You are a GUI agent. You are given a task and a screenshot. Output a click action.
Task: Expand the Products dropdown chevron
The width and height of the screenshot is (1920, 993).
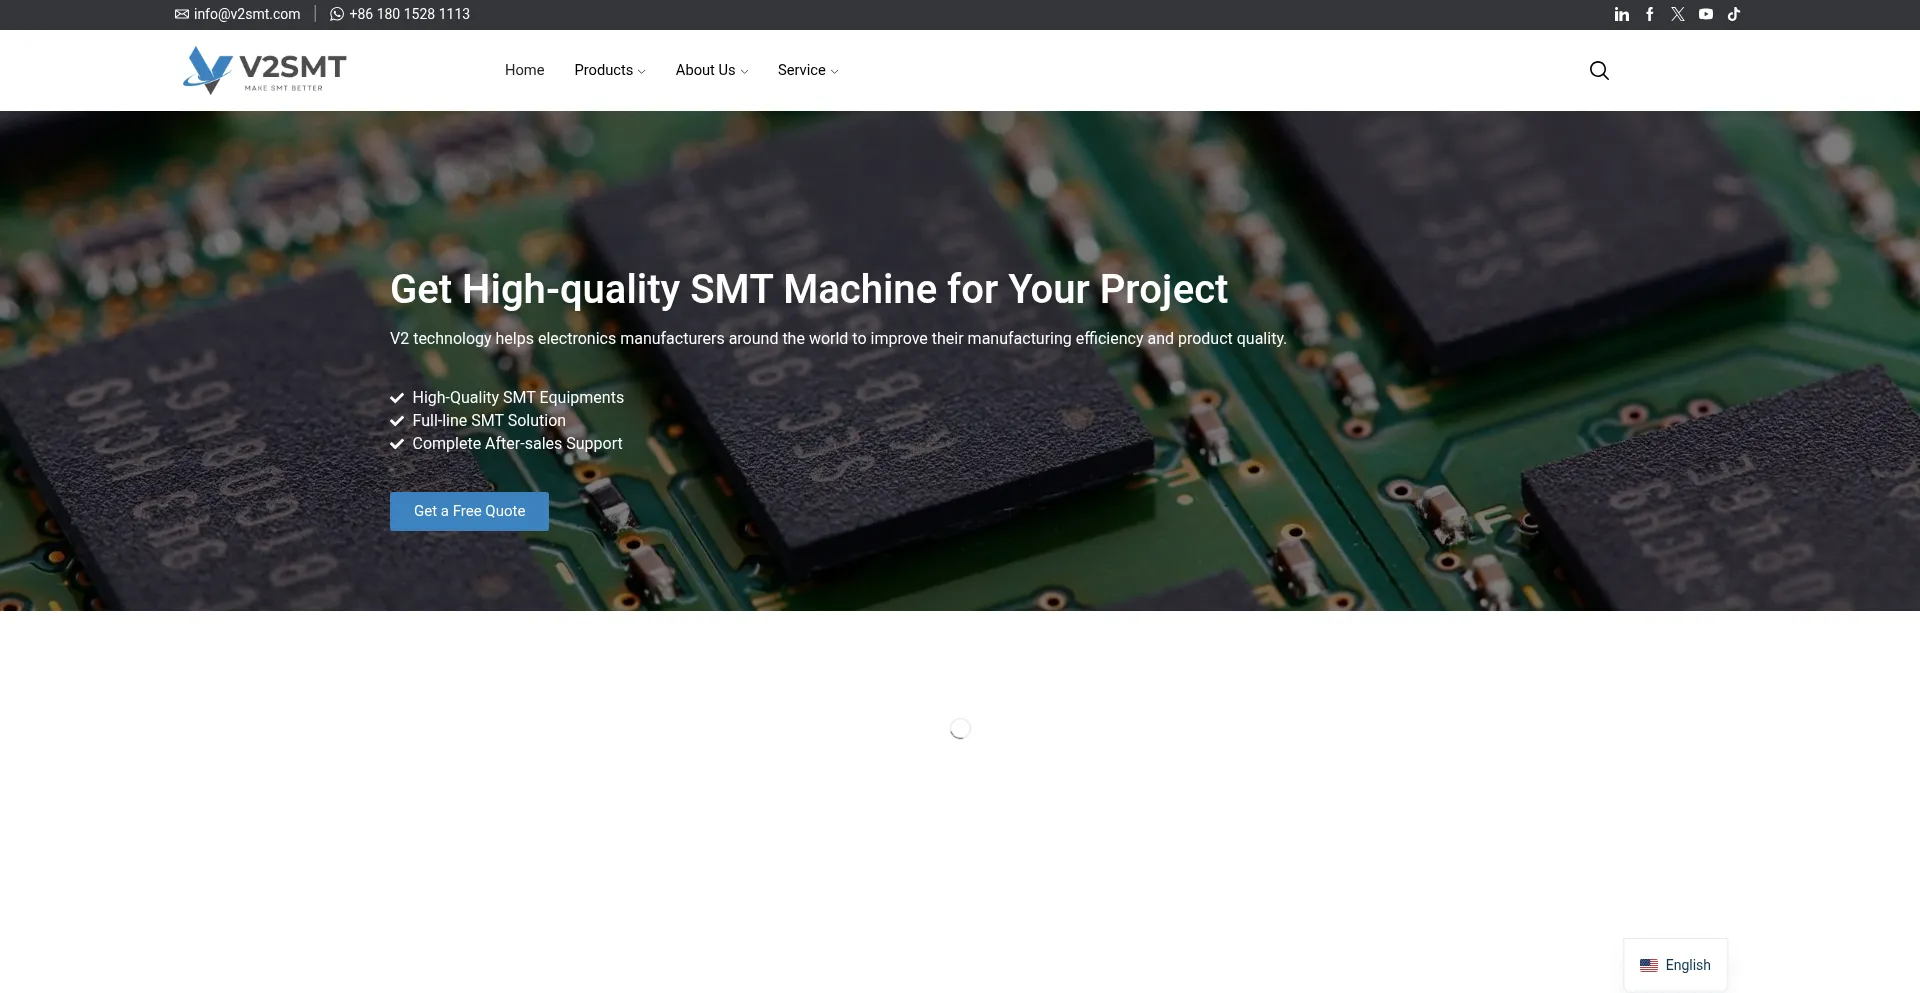pyautogui.click(x=641, y=71)
